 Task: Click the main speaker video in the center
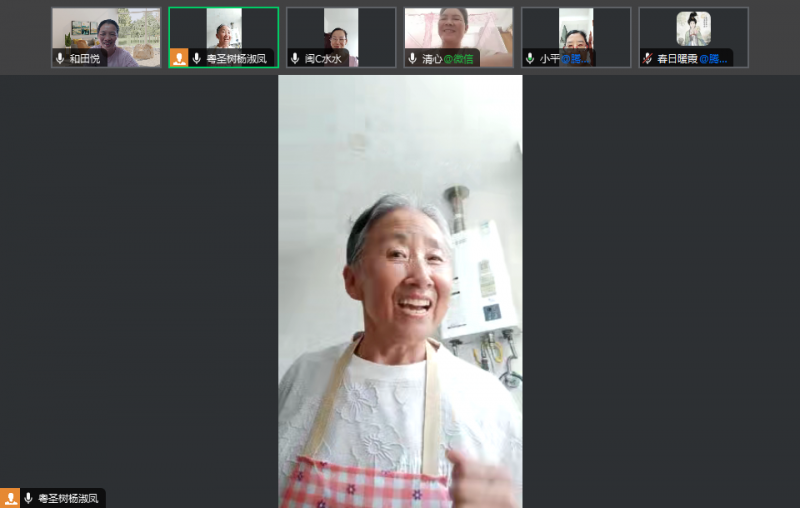[x=400, y=290]
